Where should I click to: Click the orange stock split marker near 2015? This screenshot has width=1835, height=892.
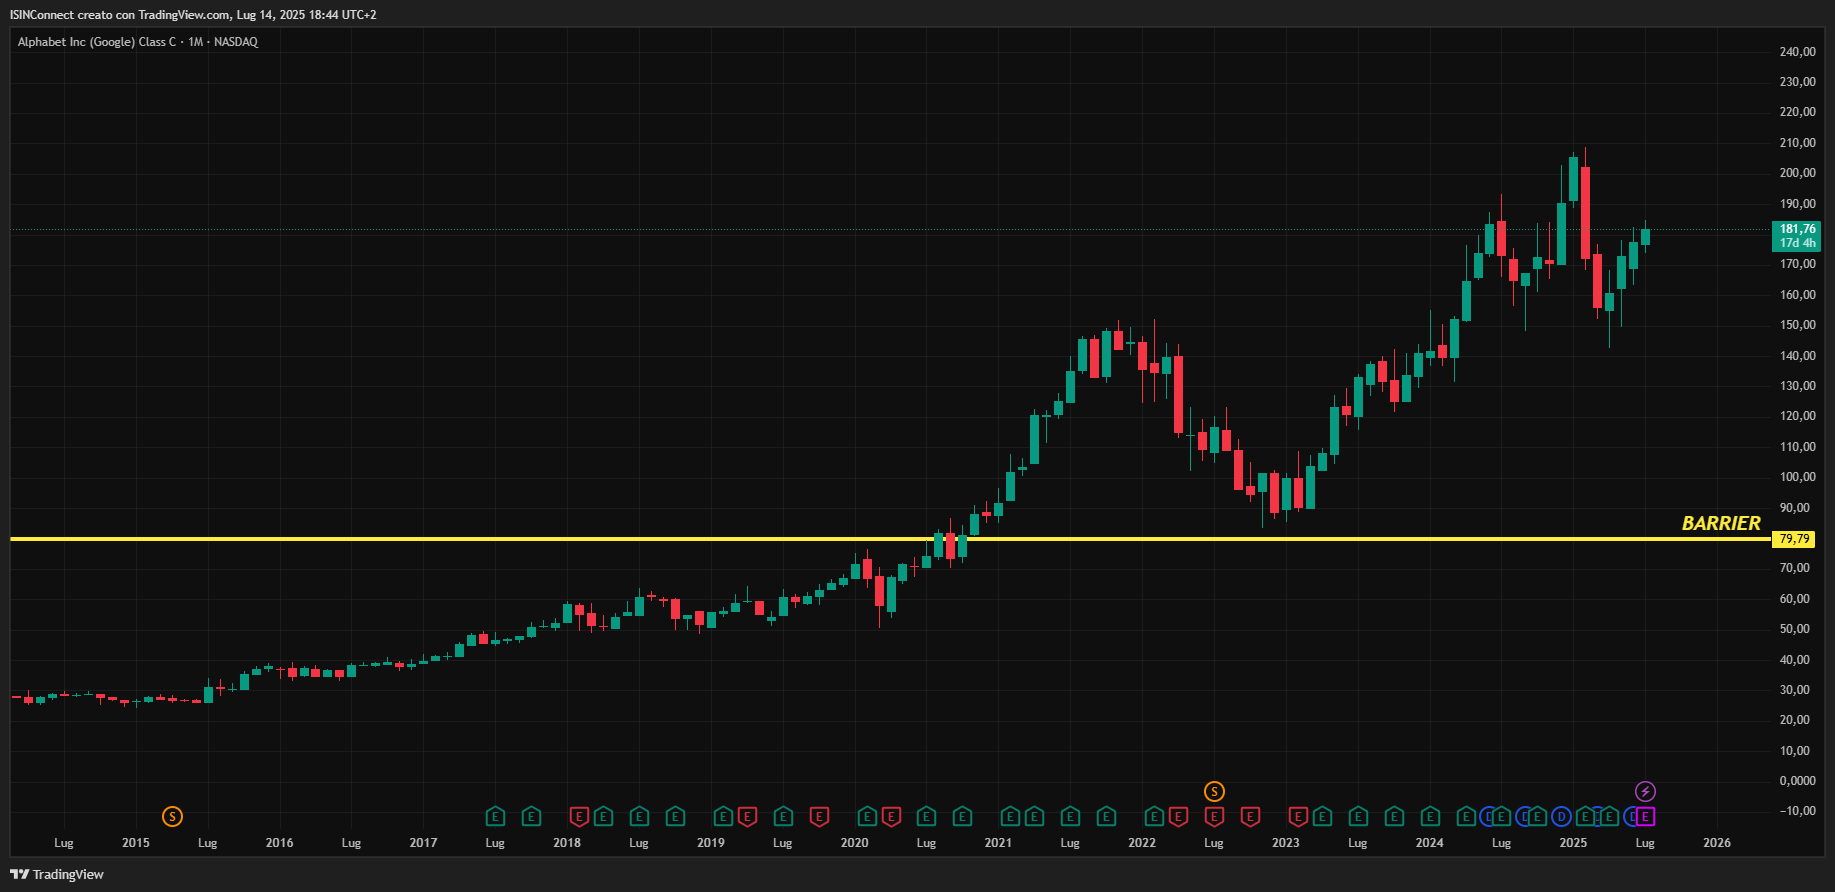(172, 817)
